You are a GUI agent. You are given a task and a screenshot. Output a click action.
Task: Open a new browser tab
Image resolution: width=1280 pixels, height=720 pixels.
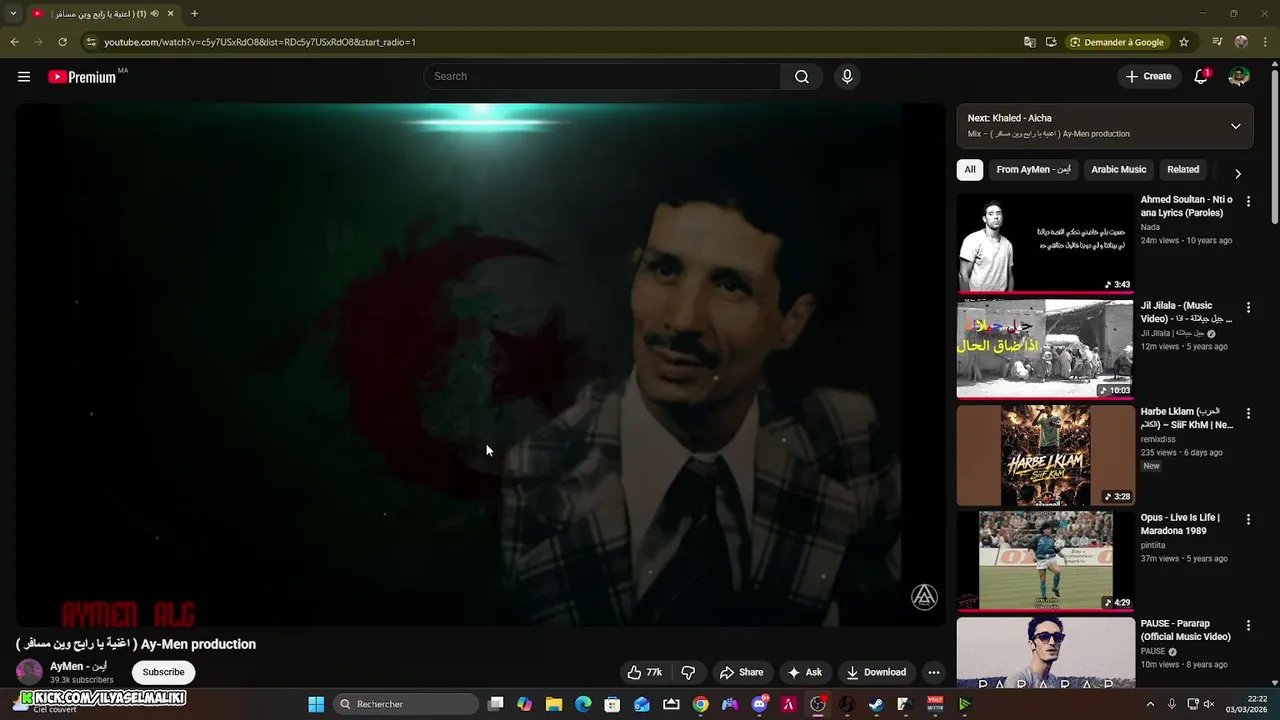(194, 13)
